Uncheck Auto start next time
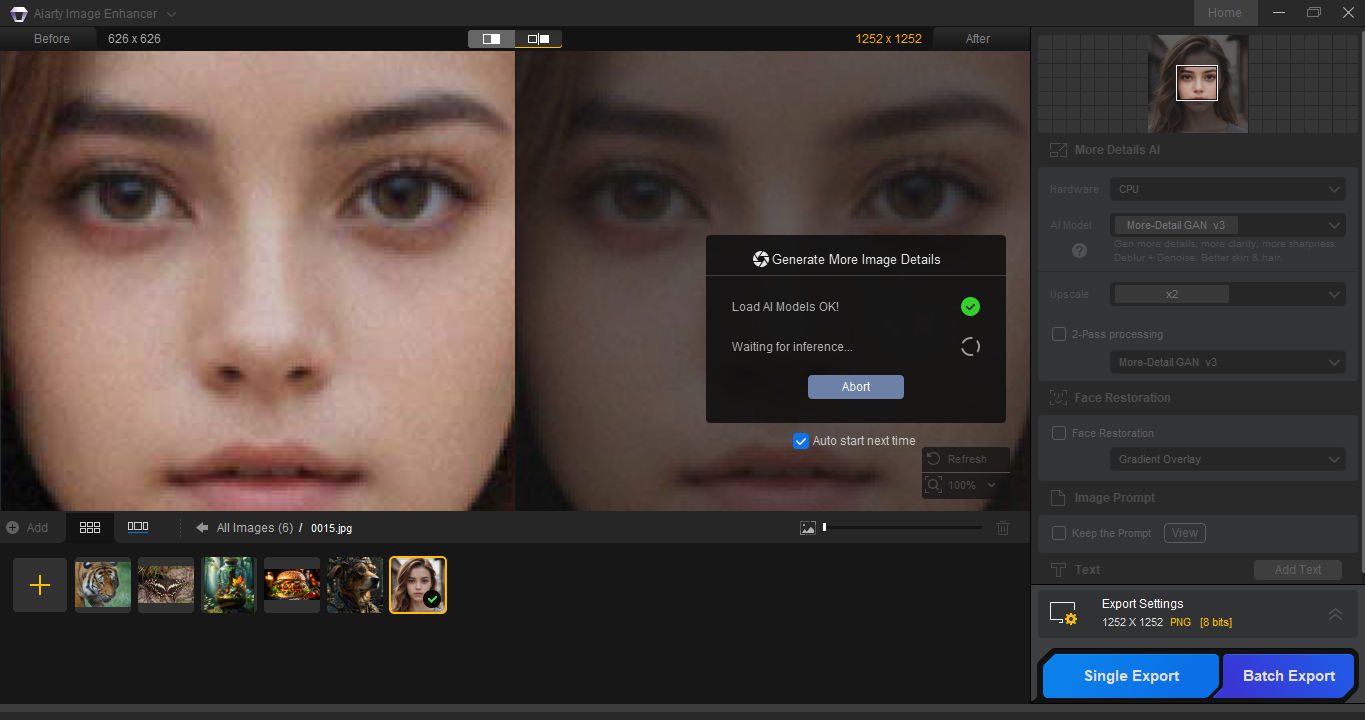Image resolution: width=1365 pixels, height=720 pixels. 800,440
